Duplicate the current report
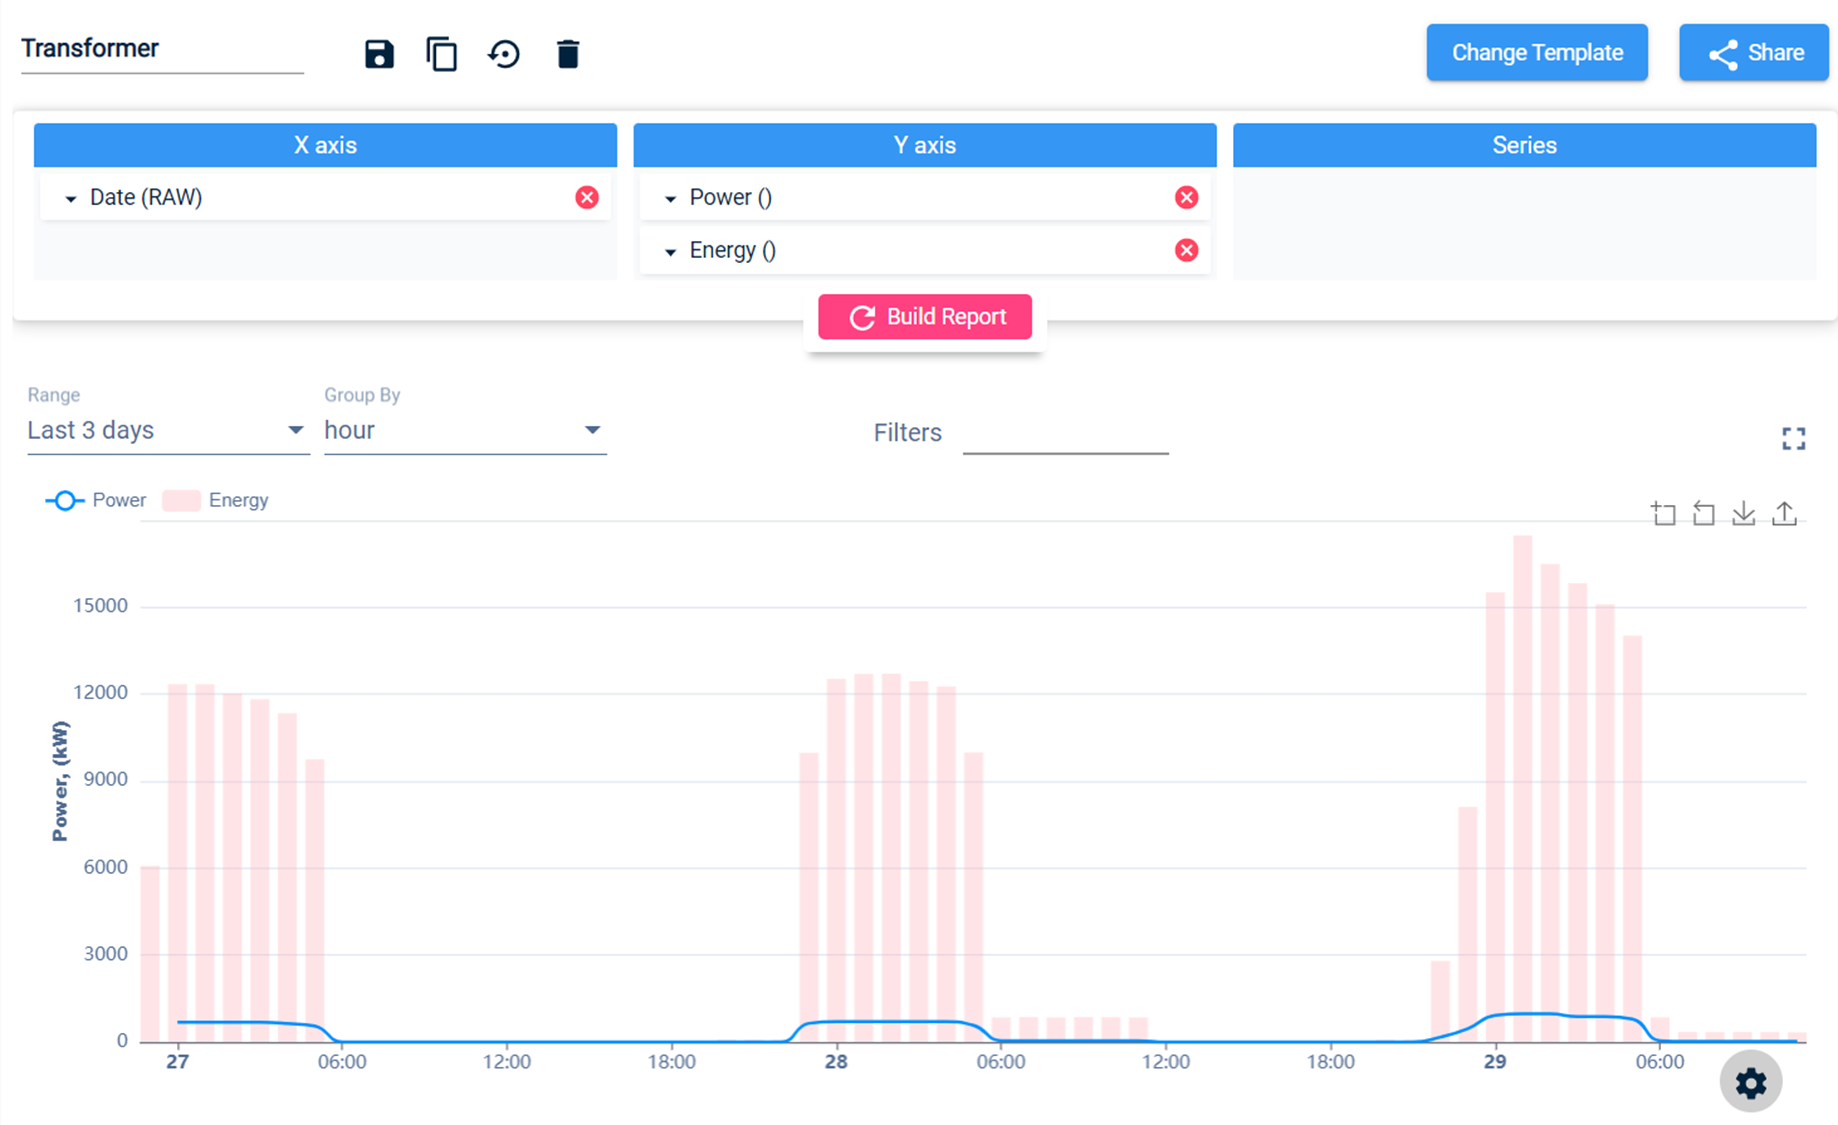 (442, 54)
